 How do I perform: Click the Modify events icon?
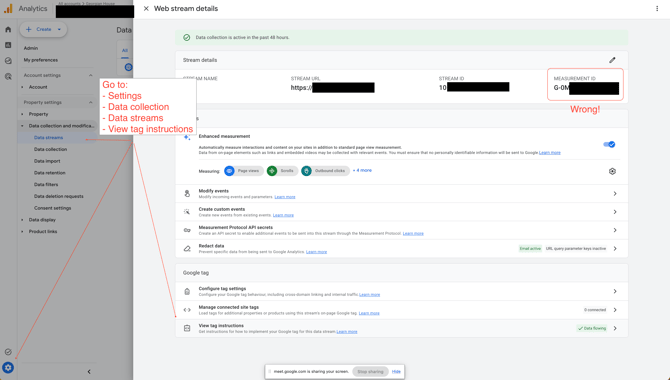187,194
